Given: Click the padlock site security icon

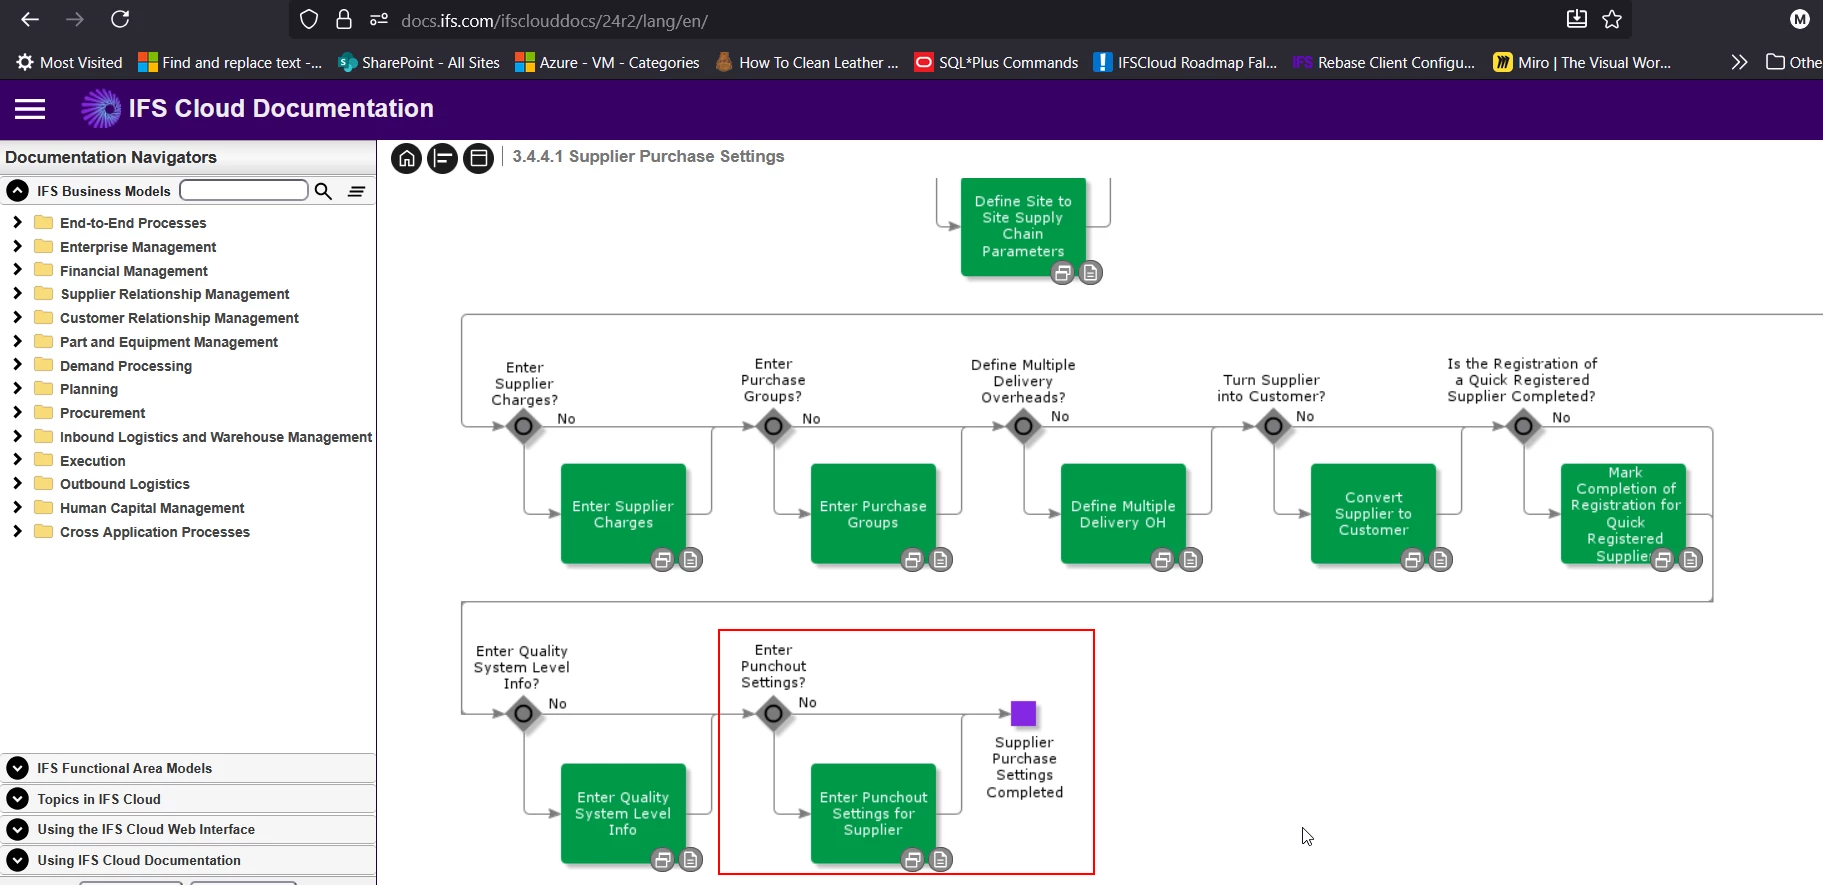Looking at the screenshot, I should 344,20.
